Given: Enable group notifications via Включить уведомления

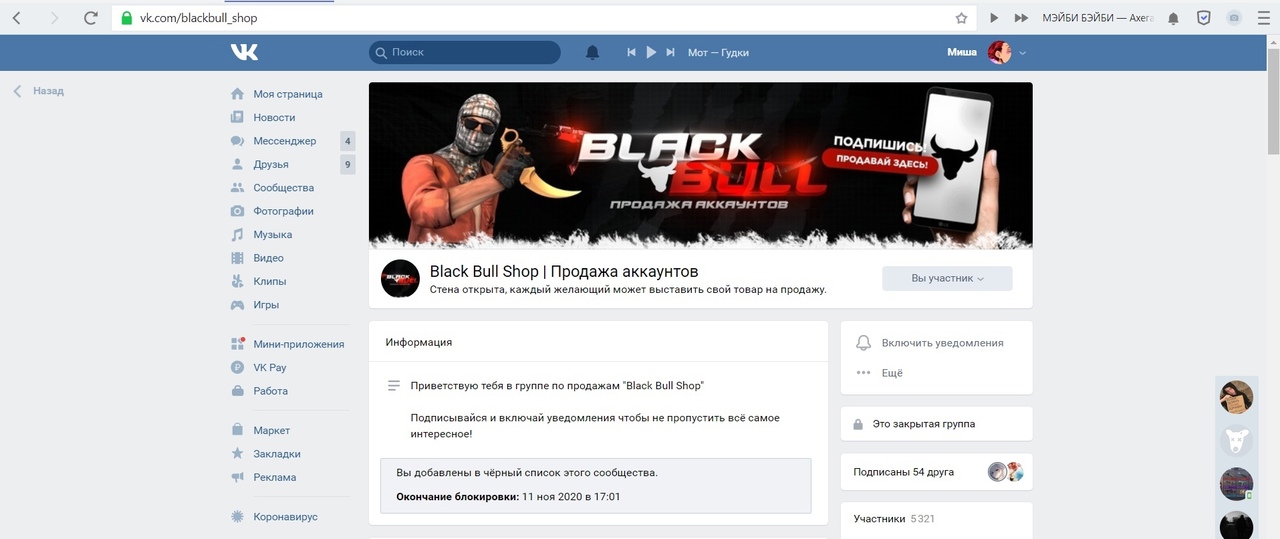Looking at the screenshot, I should (x=930, y=343).
